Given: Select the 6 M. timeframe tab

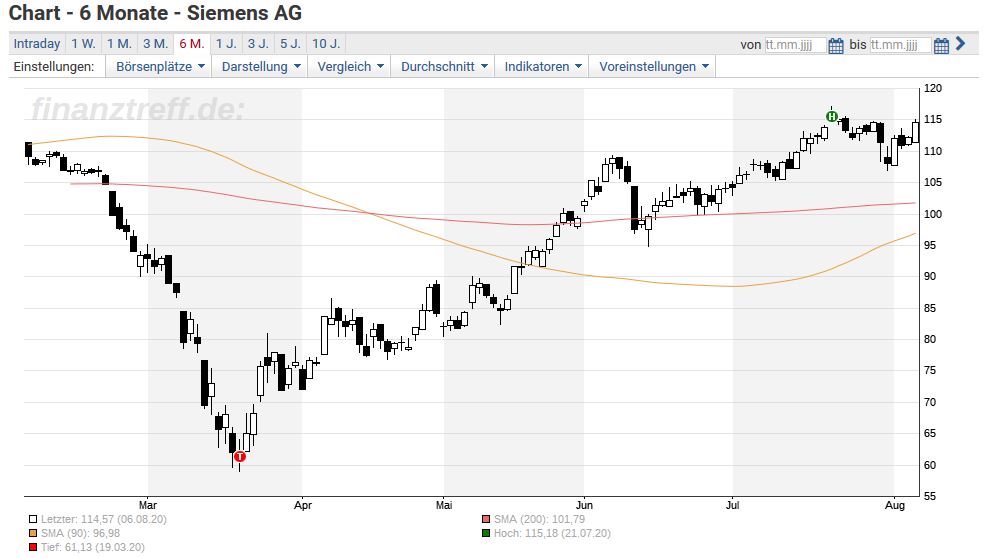Looking at the screenshot, I should (x=192, y=44).
